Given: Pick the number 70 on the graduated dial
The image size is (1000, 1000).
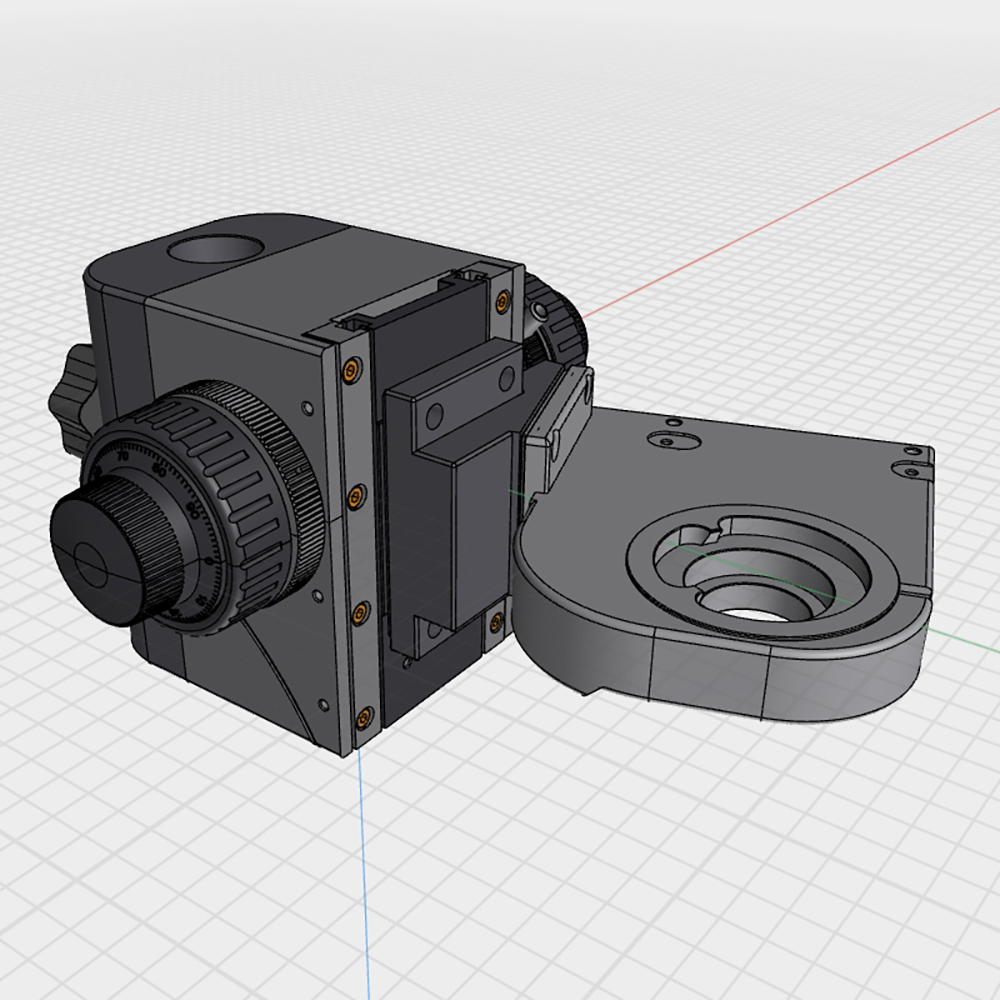Looking at the screenshot, I should point(122,456).
